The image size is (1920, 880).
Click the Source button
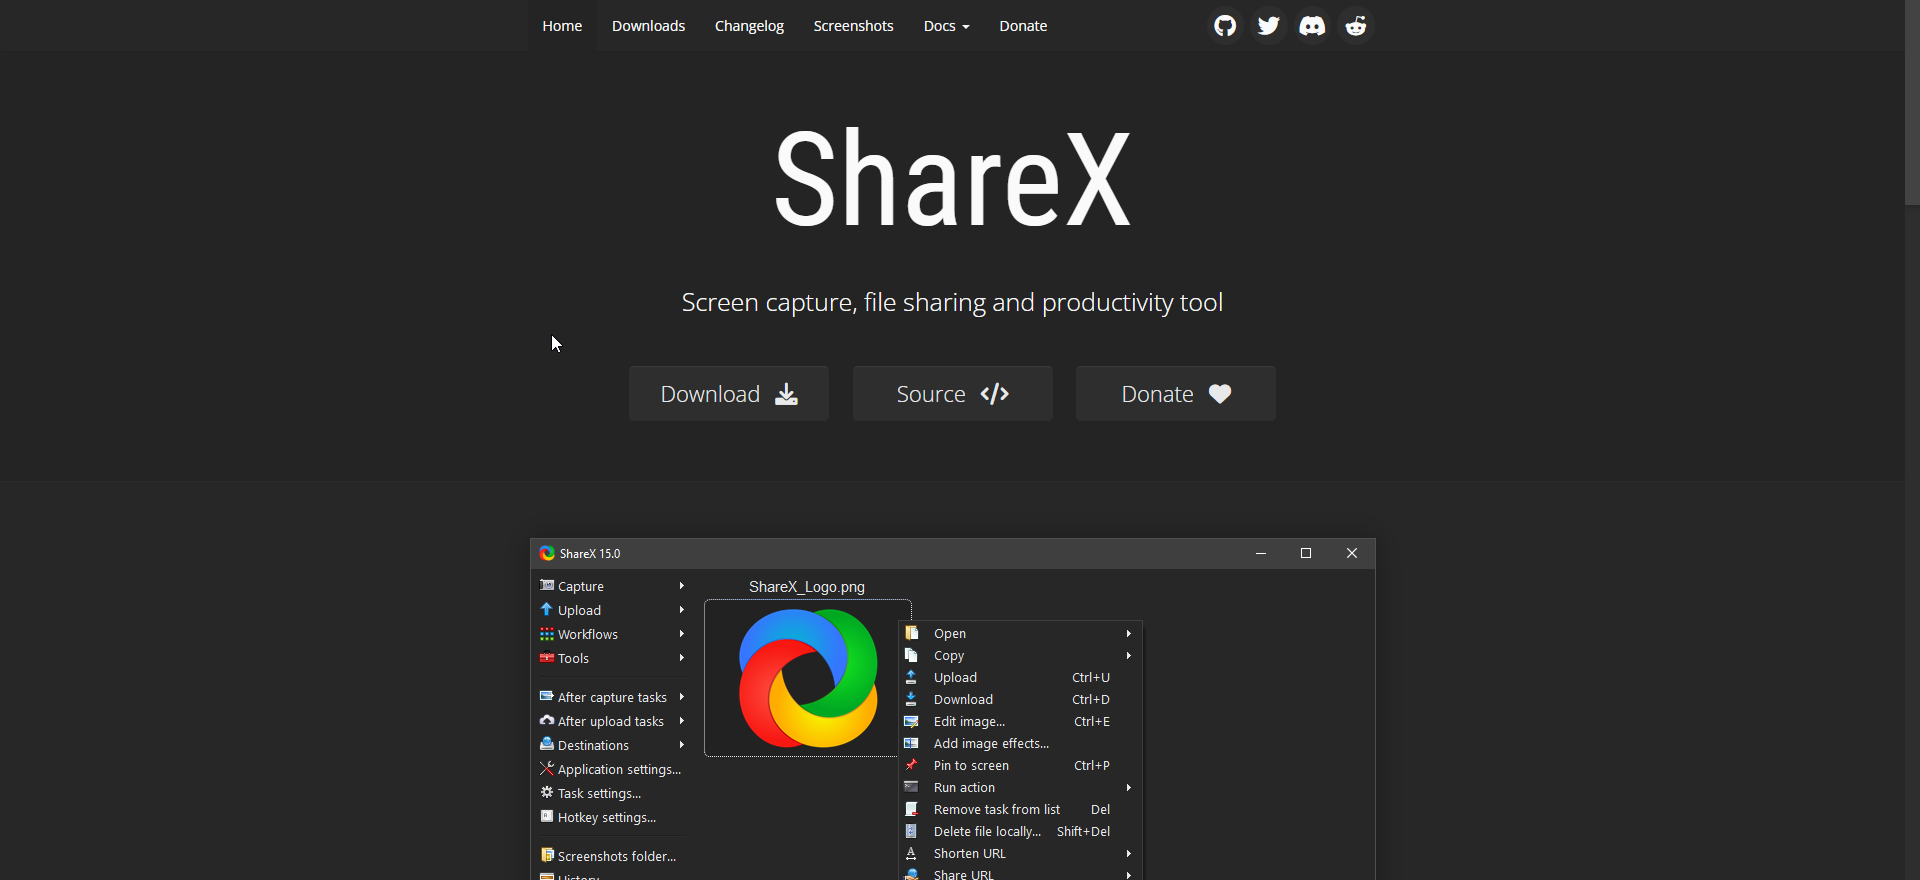[x=953, y=393]
